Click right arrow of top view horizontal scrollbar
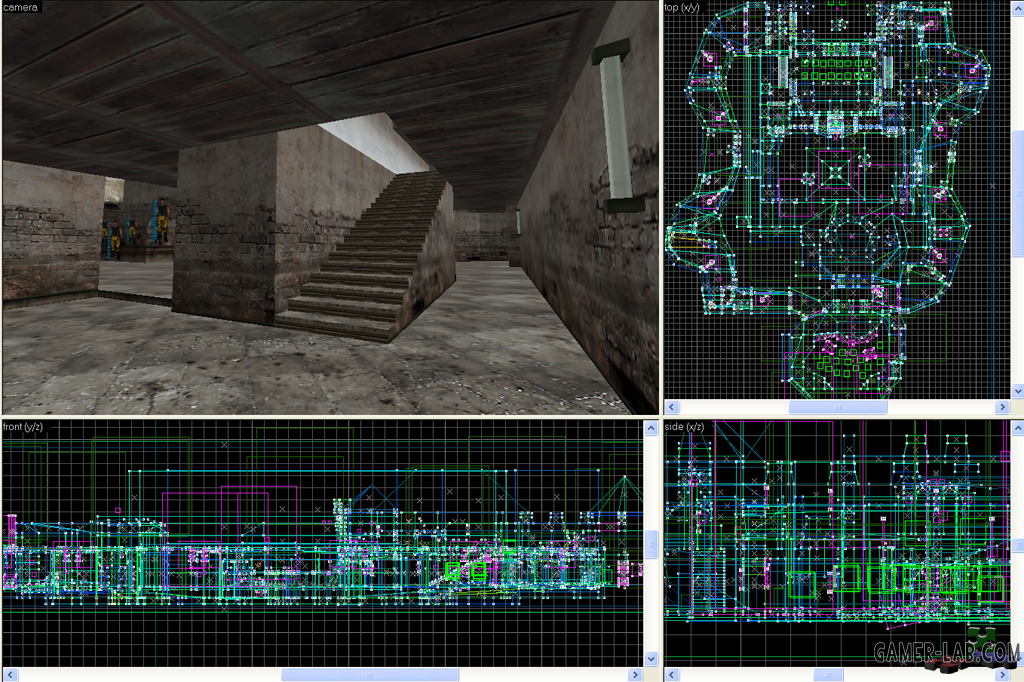1024x682 pixels. coord(1003,407)
